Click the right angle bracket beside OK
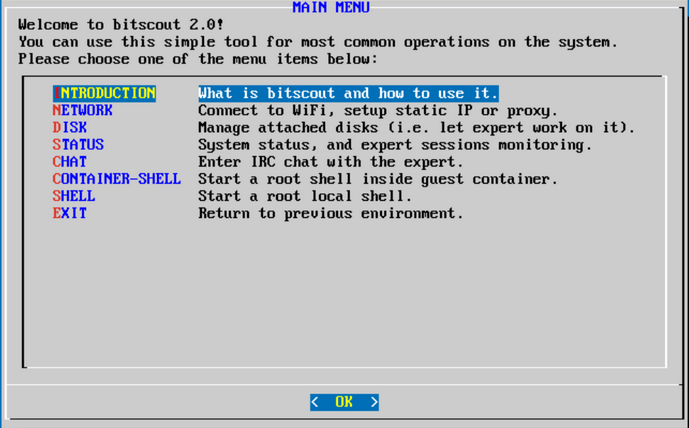689x428 pixels. coord(374,402)
